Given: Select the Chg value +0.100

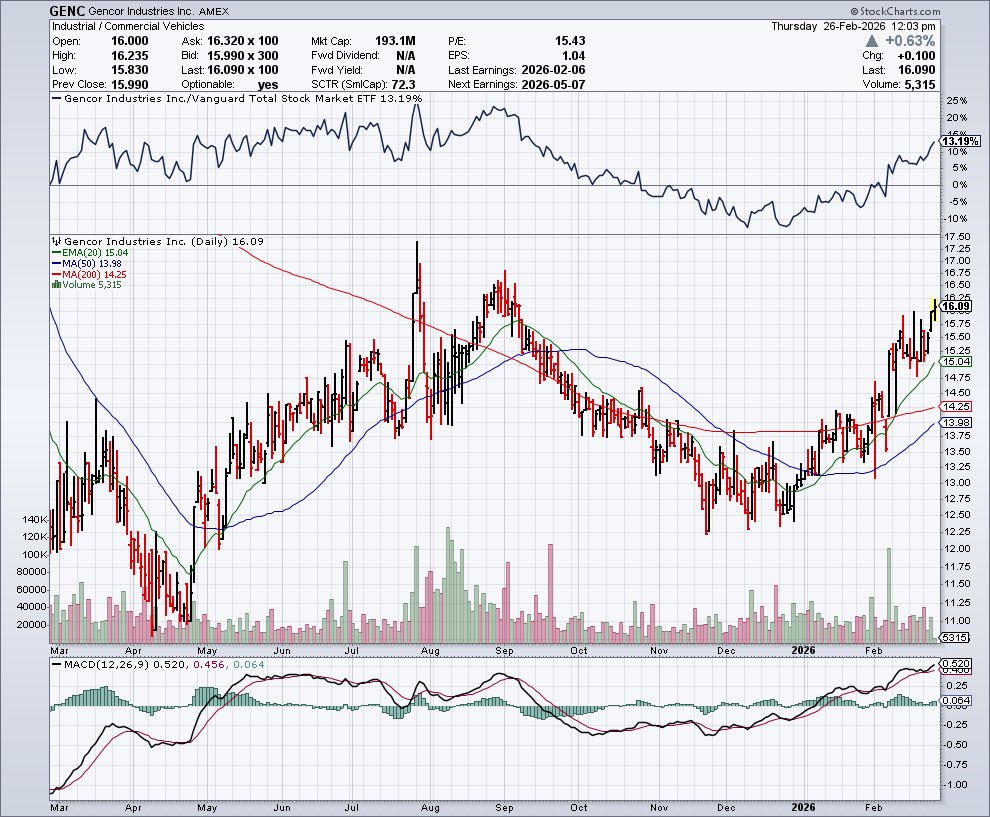Looking at the screenshot, I should click(916, 56).
